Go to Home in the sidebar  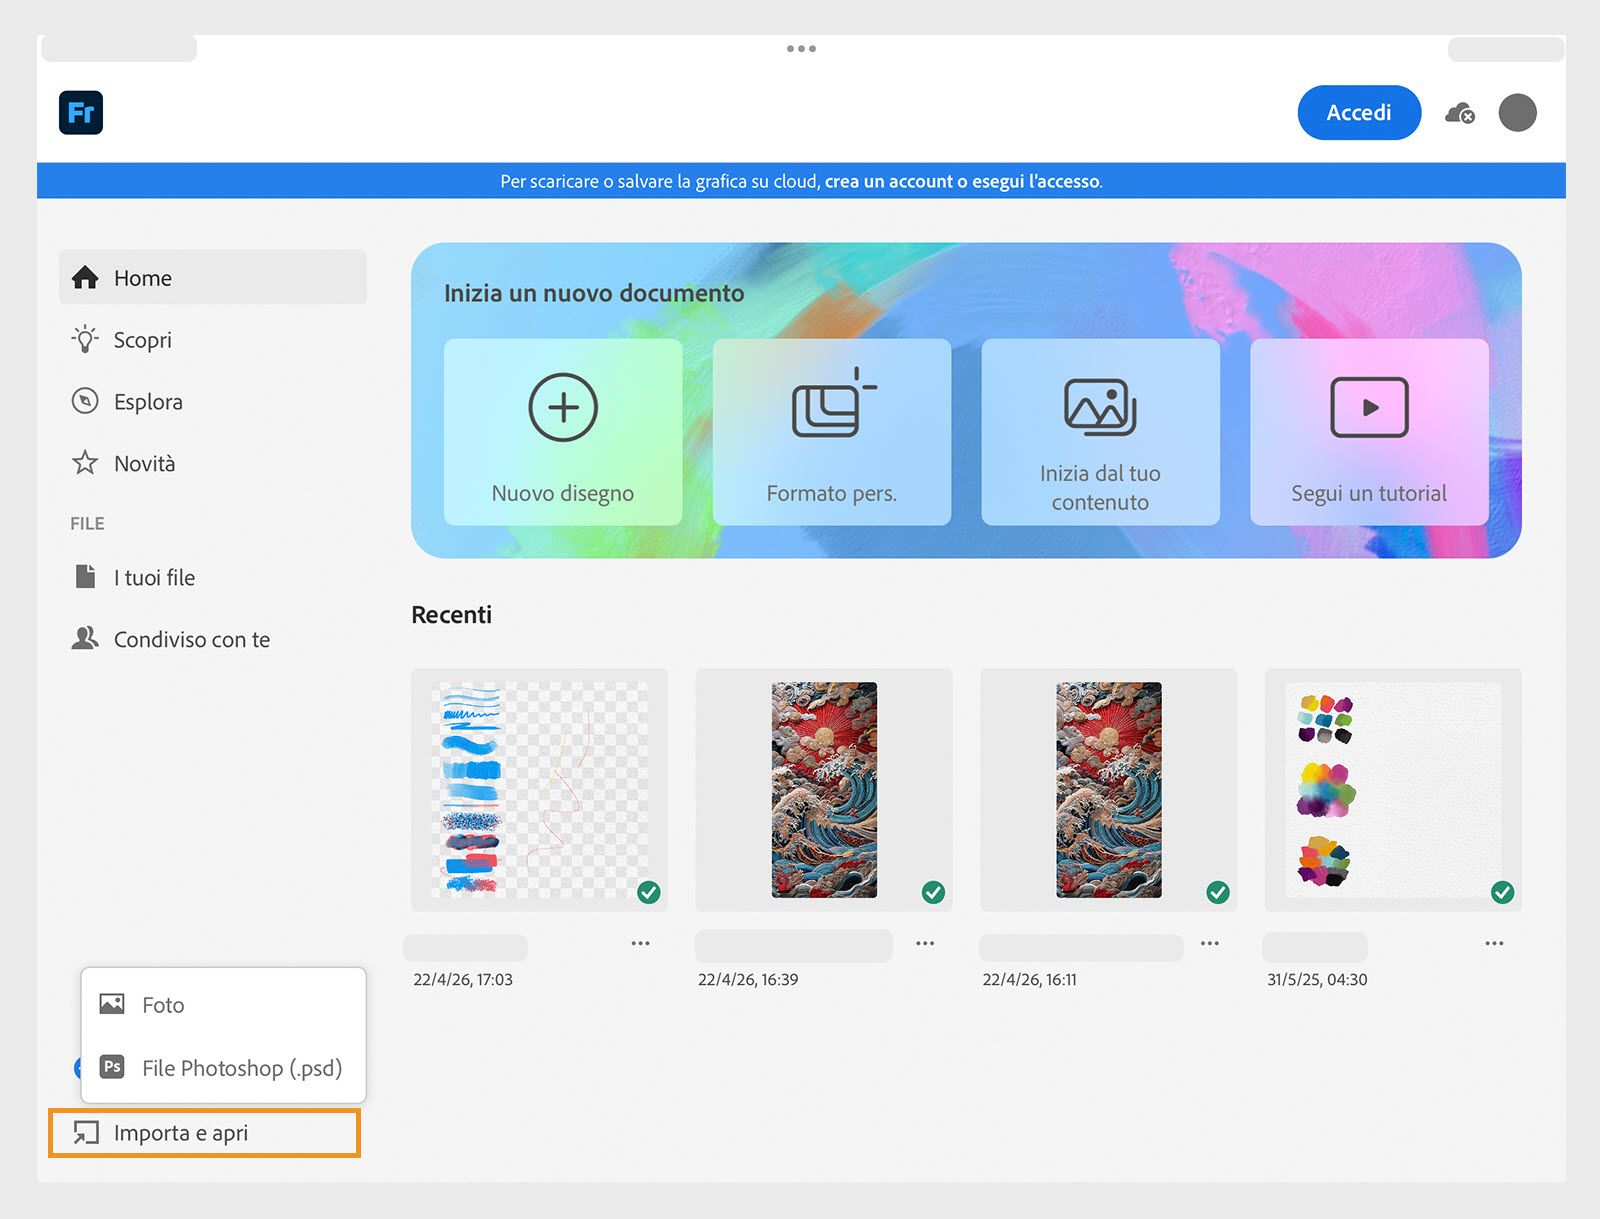pos(213,277)
